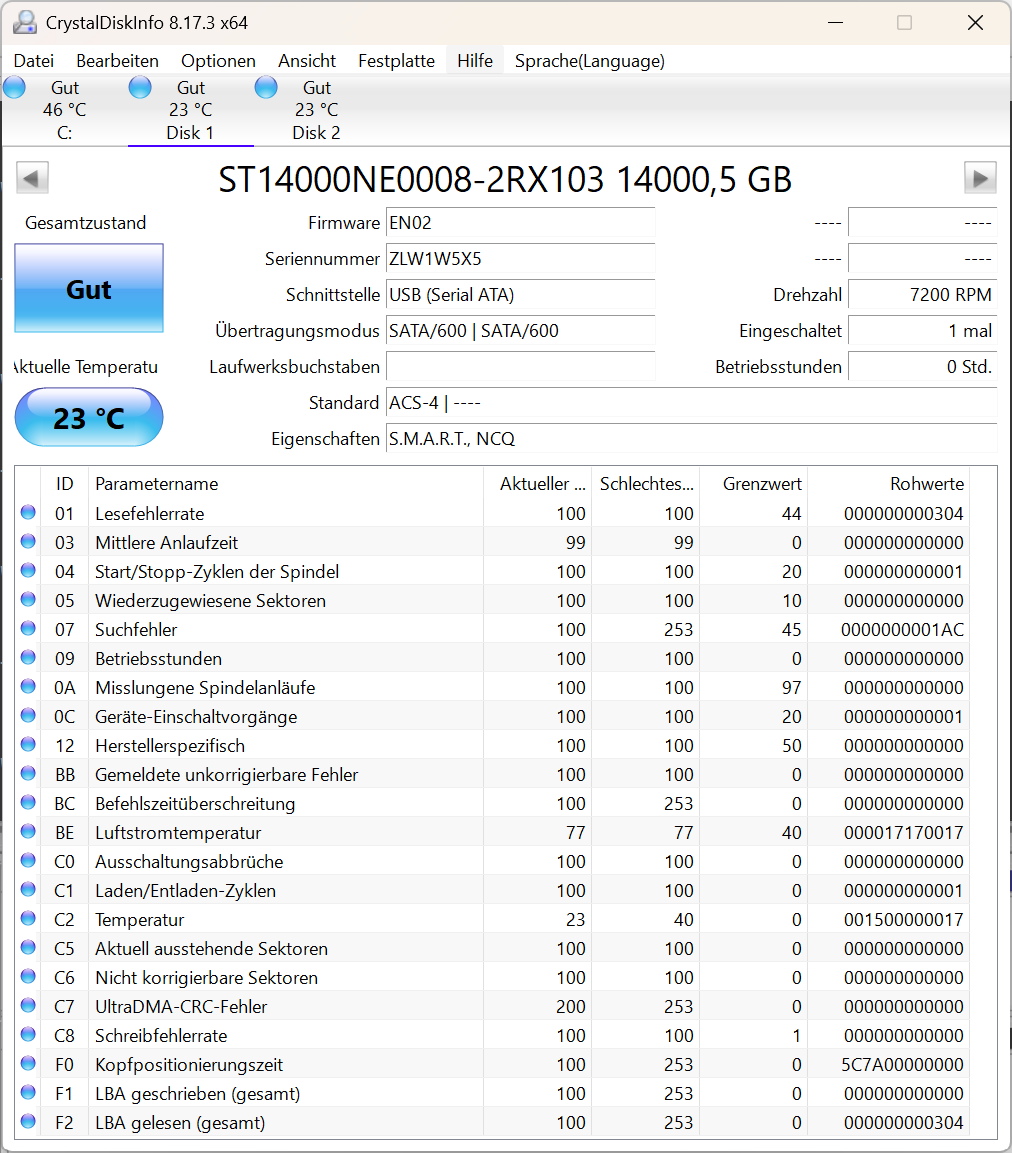Click status orb for Geräte-Einschaltvorgänge
Screen dimensions: 1012x1153
pos(28,715)
